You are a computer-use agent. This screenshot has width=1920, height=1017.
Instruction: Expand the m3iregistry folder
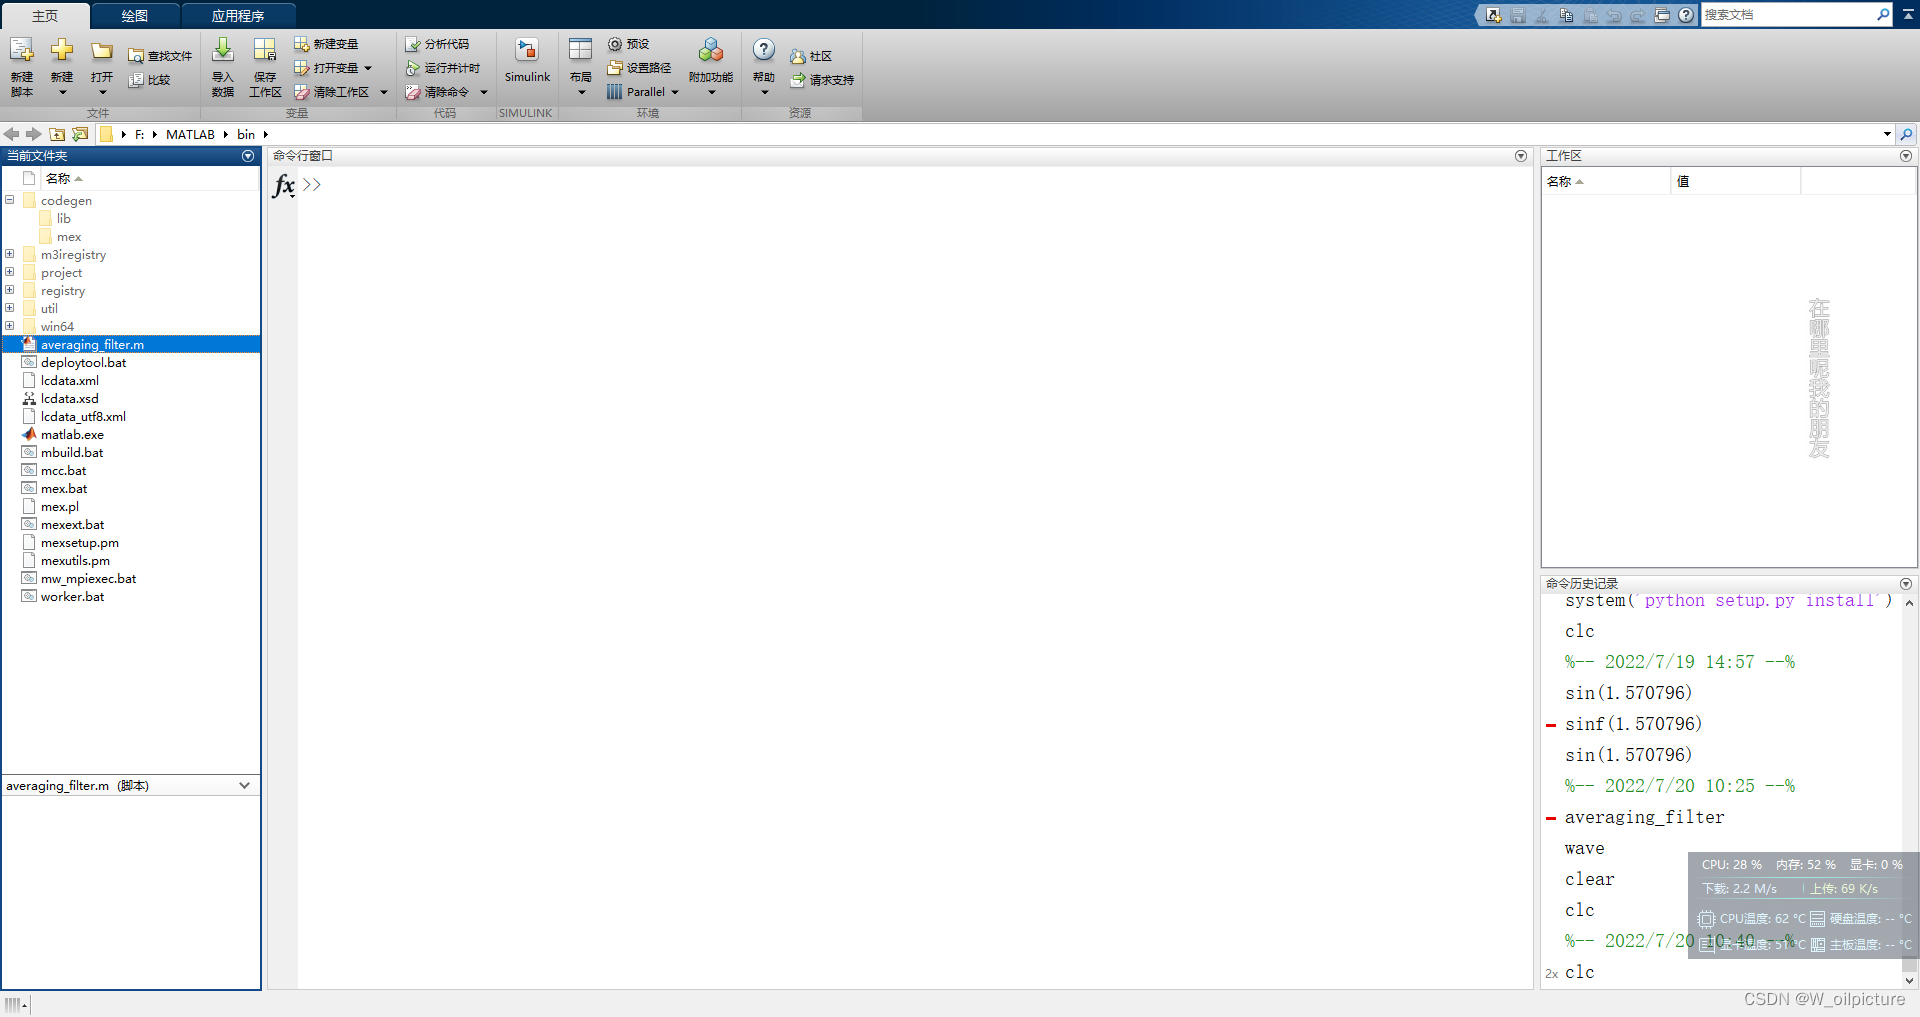(10, 254)
